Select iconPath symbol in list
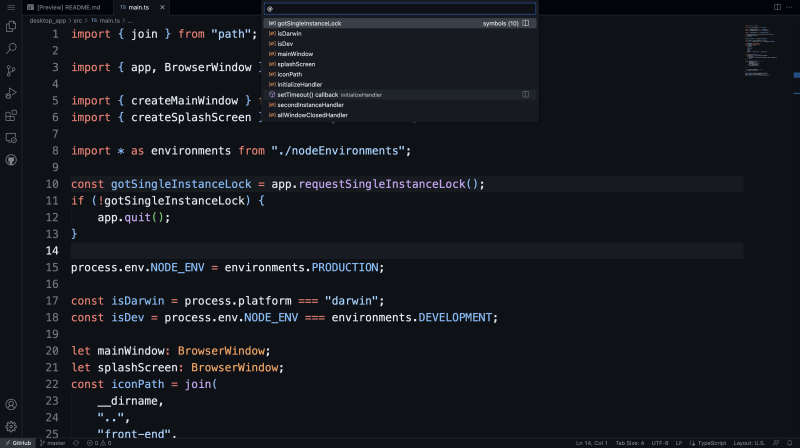Viewport: 800px width, 448px height. (399, 74)
